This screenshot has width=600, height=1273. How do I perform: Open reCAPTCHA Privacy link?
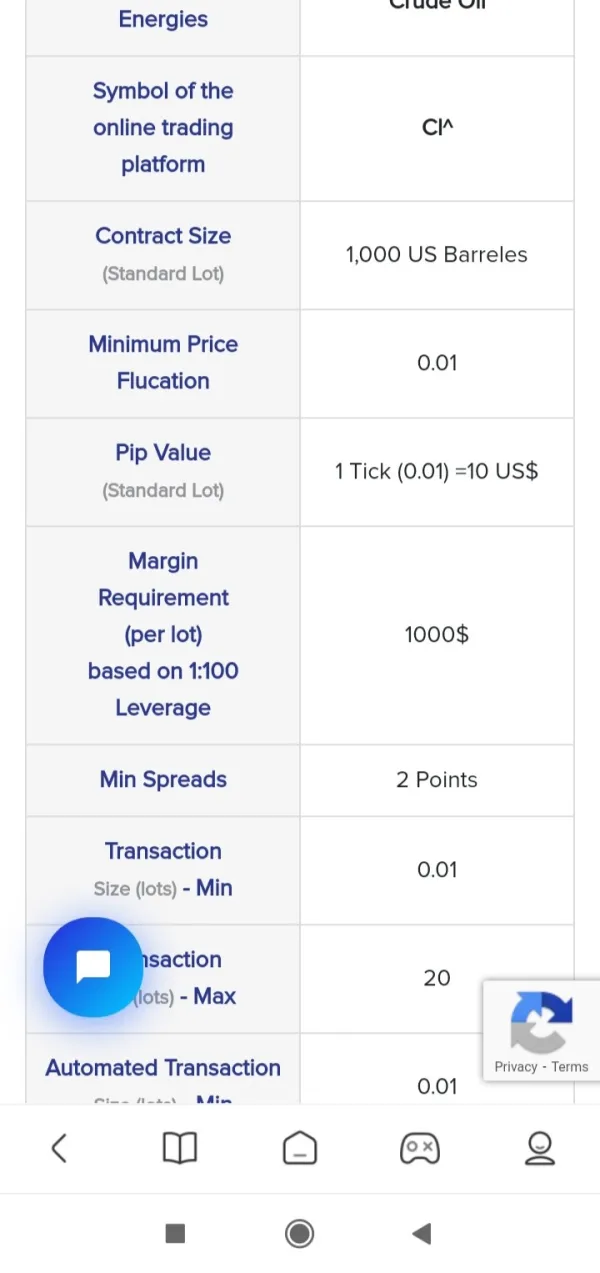pos(516,1067)
